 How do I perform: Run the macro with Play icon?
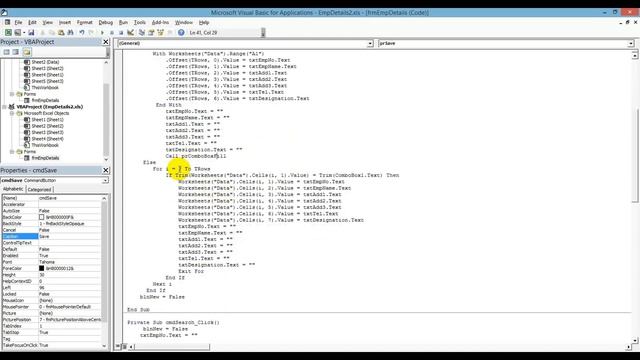[x=102, y=33]
